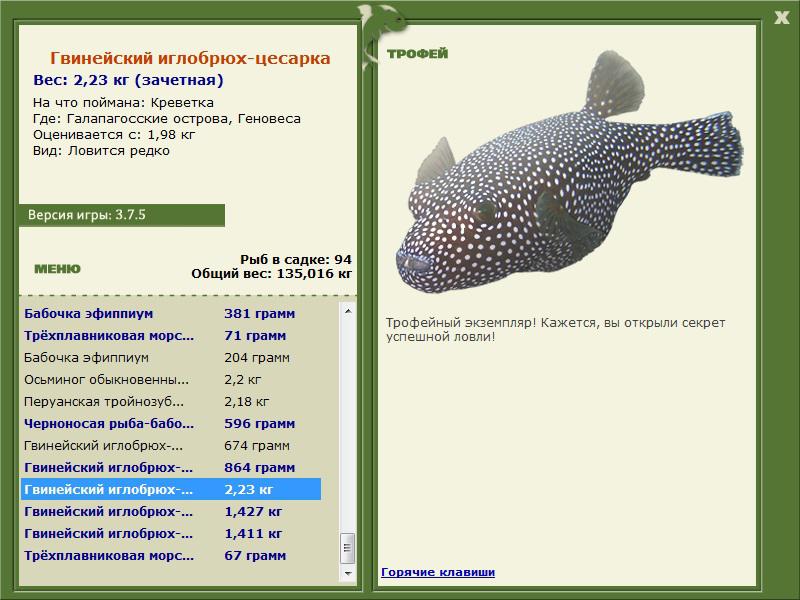Image resolution: width=800 pixels, height=600 pixels.
Task: Select Бабочка эфиппиум 381 грамм row
Action: (171, 313)
